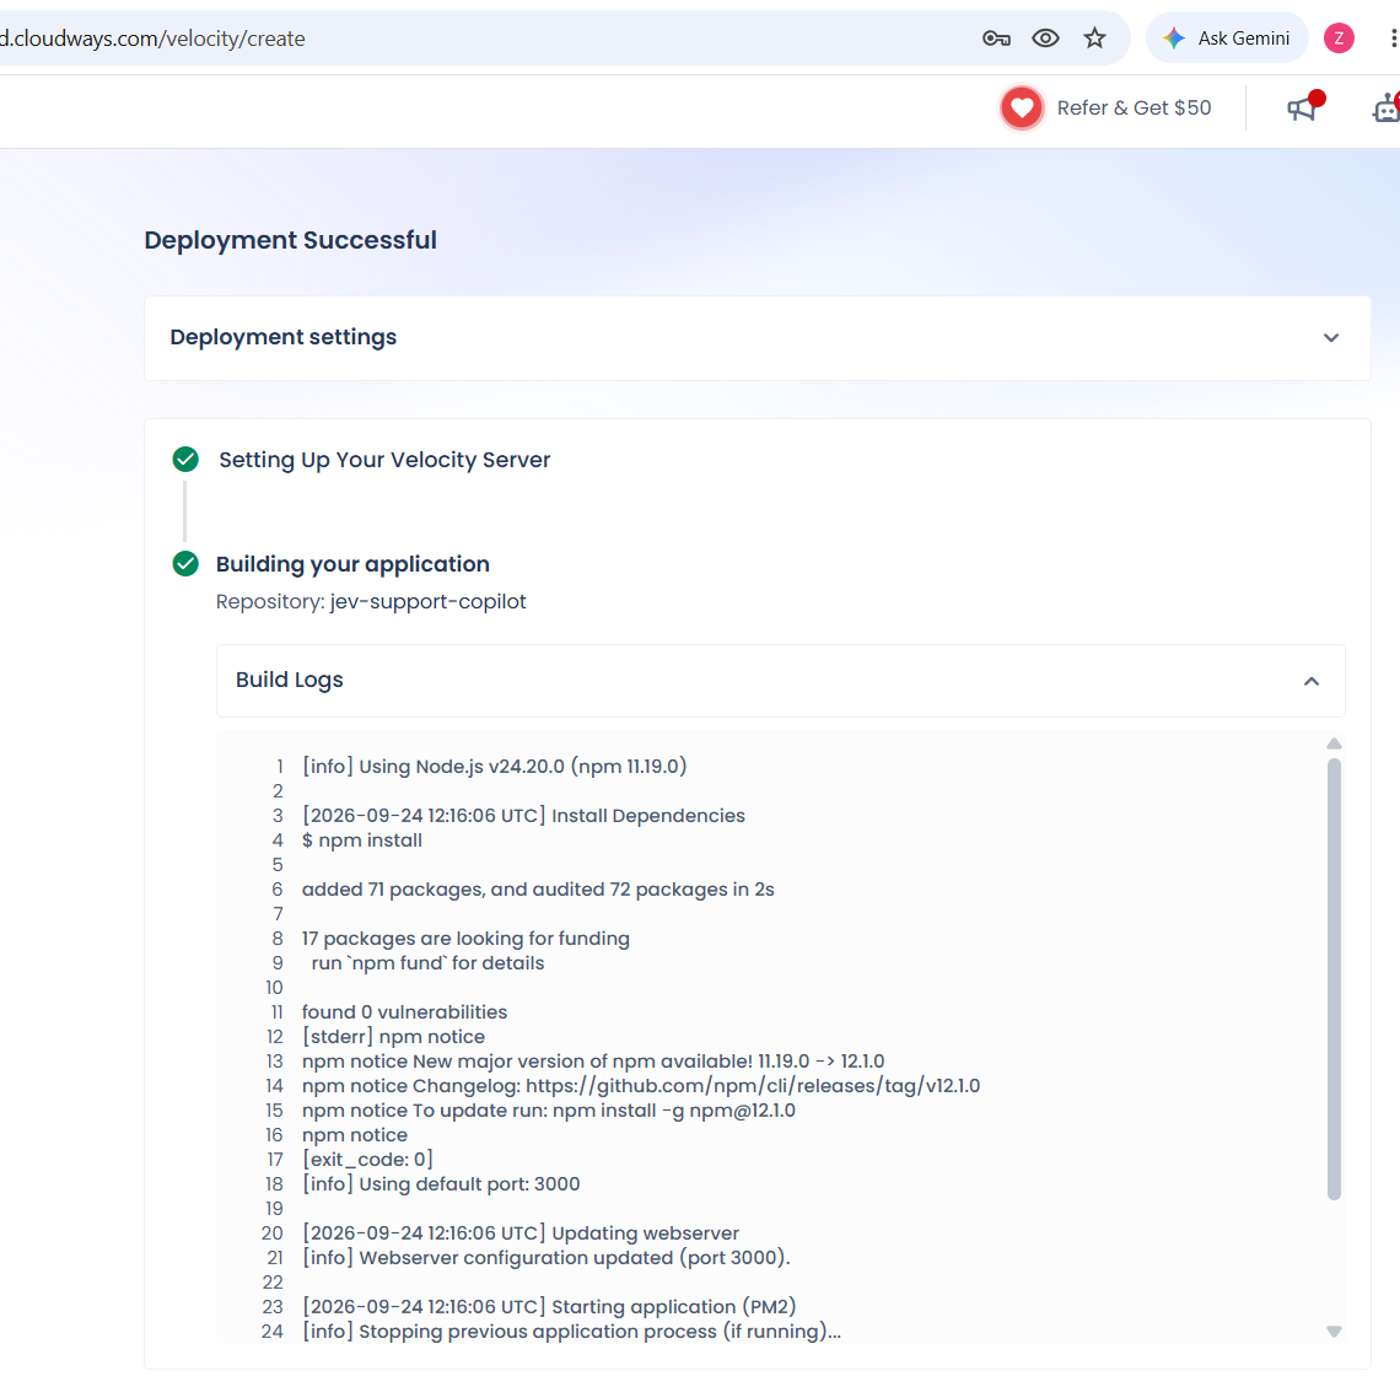Click log line $ npm install
The width and height of the screenshot is (1400, 1400).
pos(362,841)
